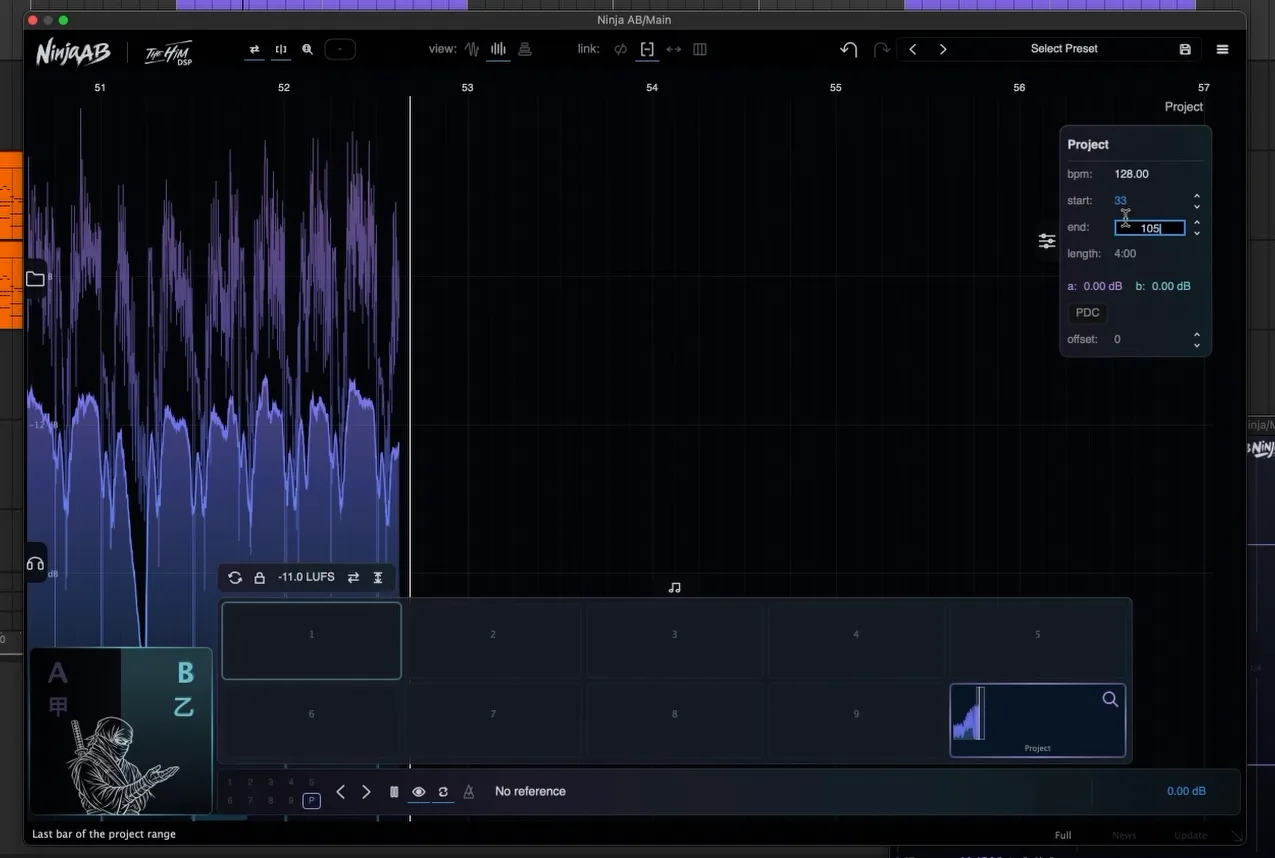Decrease end bar with down stepper arrow

1197,233
